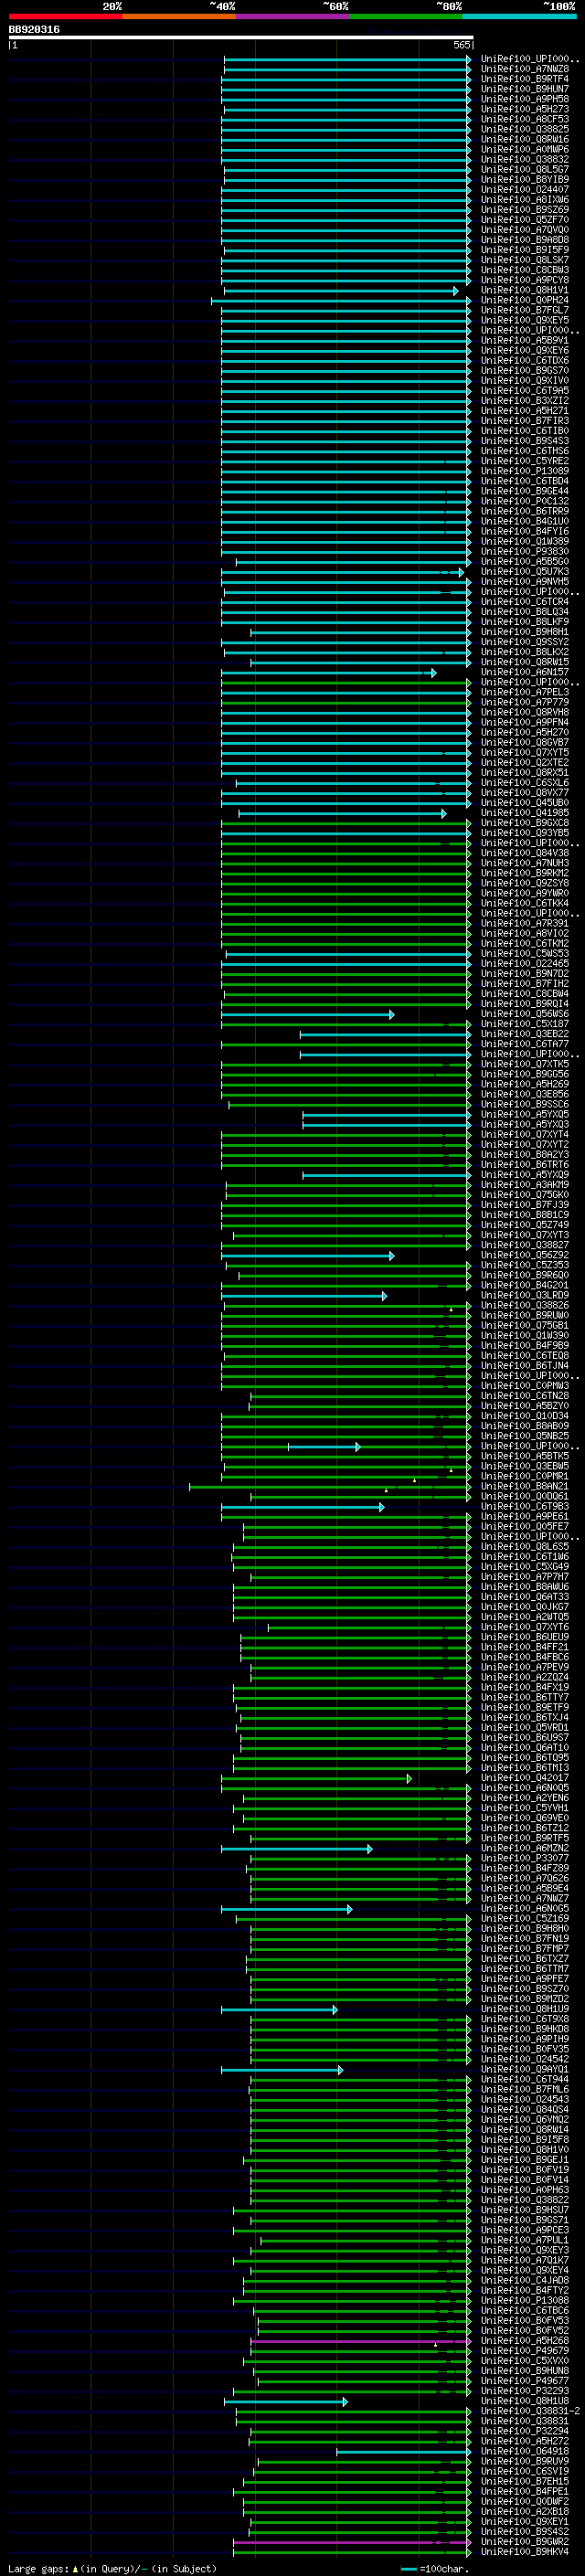Click label UniRef100_A5H273
This screenshot has height=2576, width=585.
pos(525,109)
